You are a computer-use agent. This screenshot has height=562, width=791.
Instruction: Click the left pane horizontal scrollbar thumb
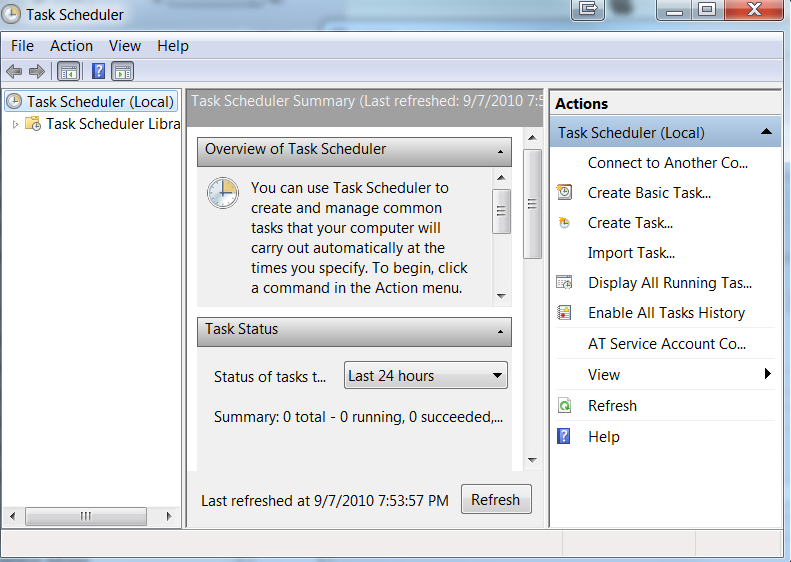tap(86, 516)
